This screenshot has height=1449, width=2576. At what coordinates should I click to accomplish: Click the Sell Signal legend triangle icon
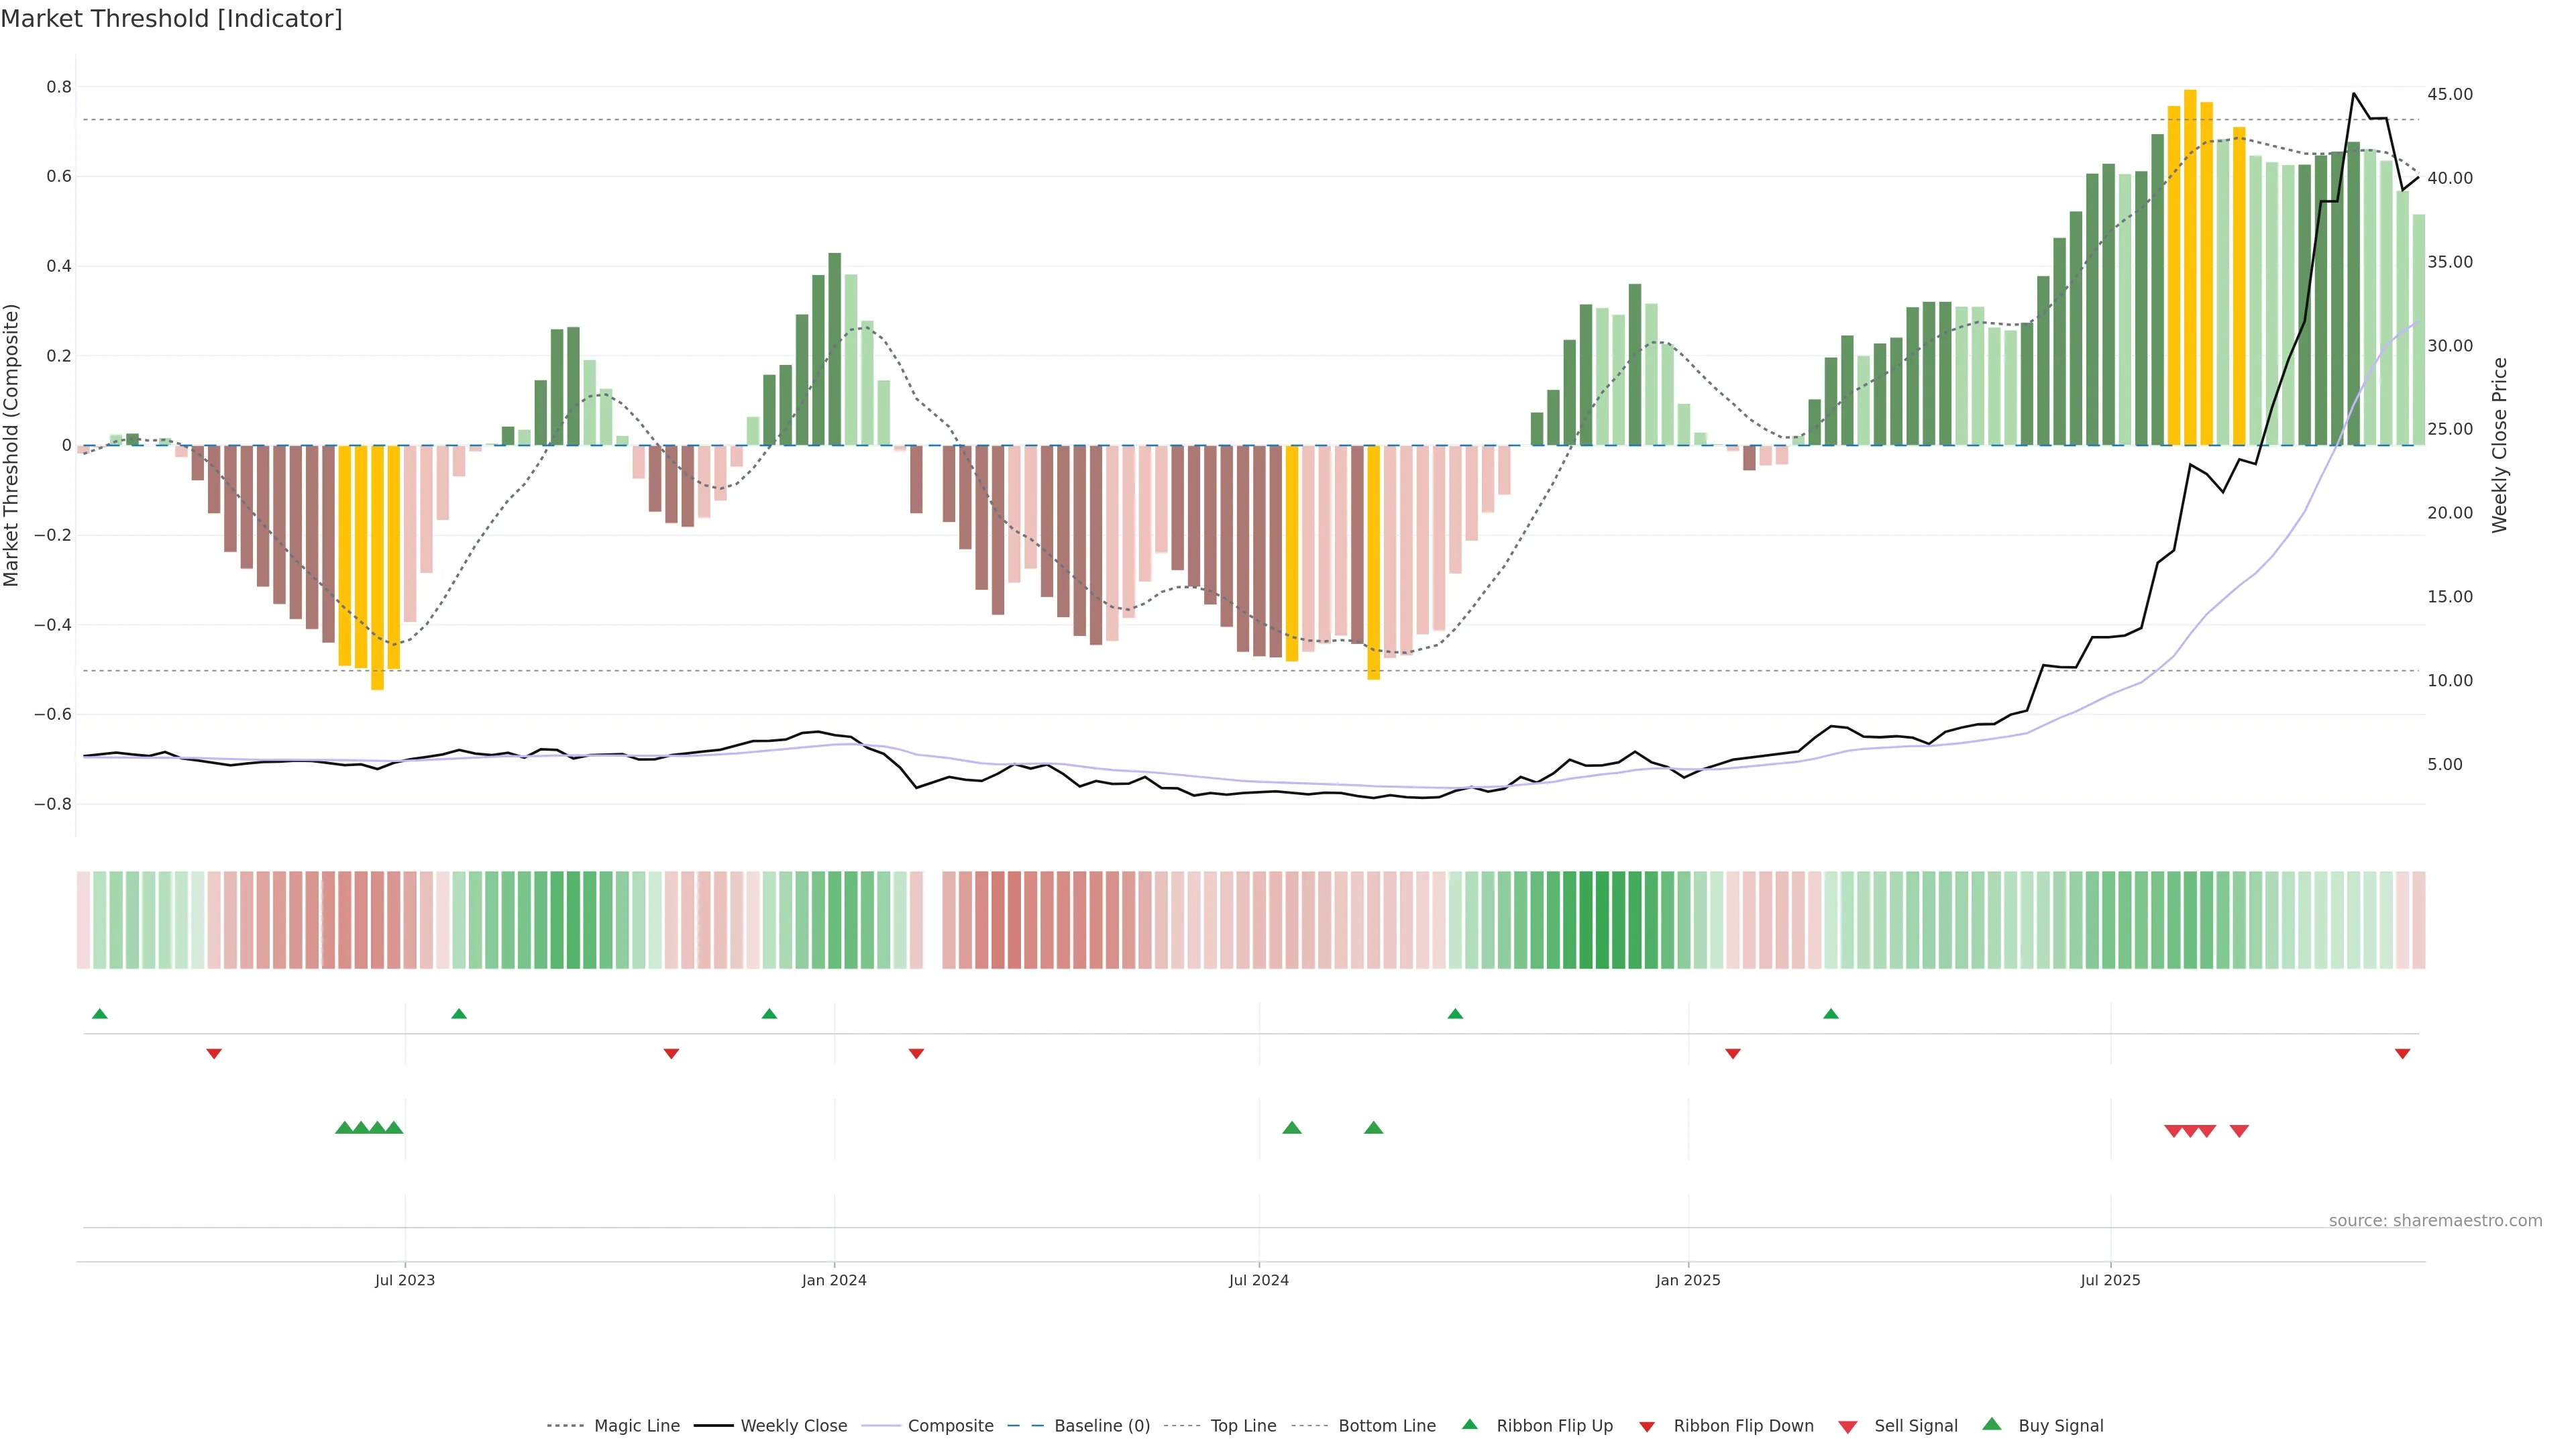1848,1427
